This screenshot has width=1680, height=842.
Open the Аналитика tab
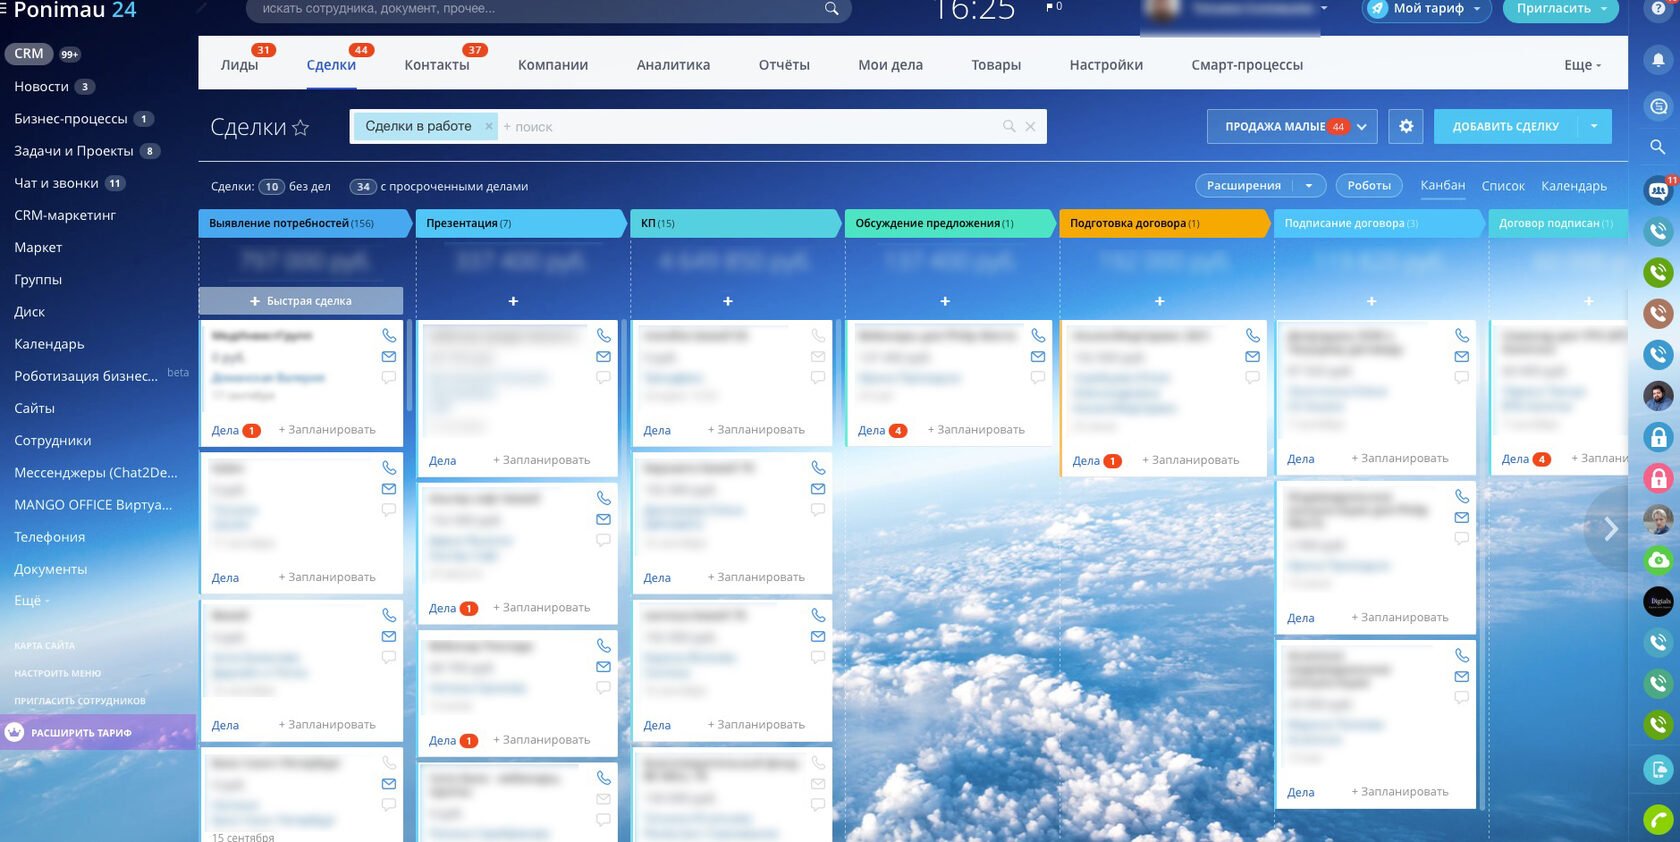673,65
